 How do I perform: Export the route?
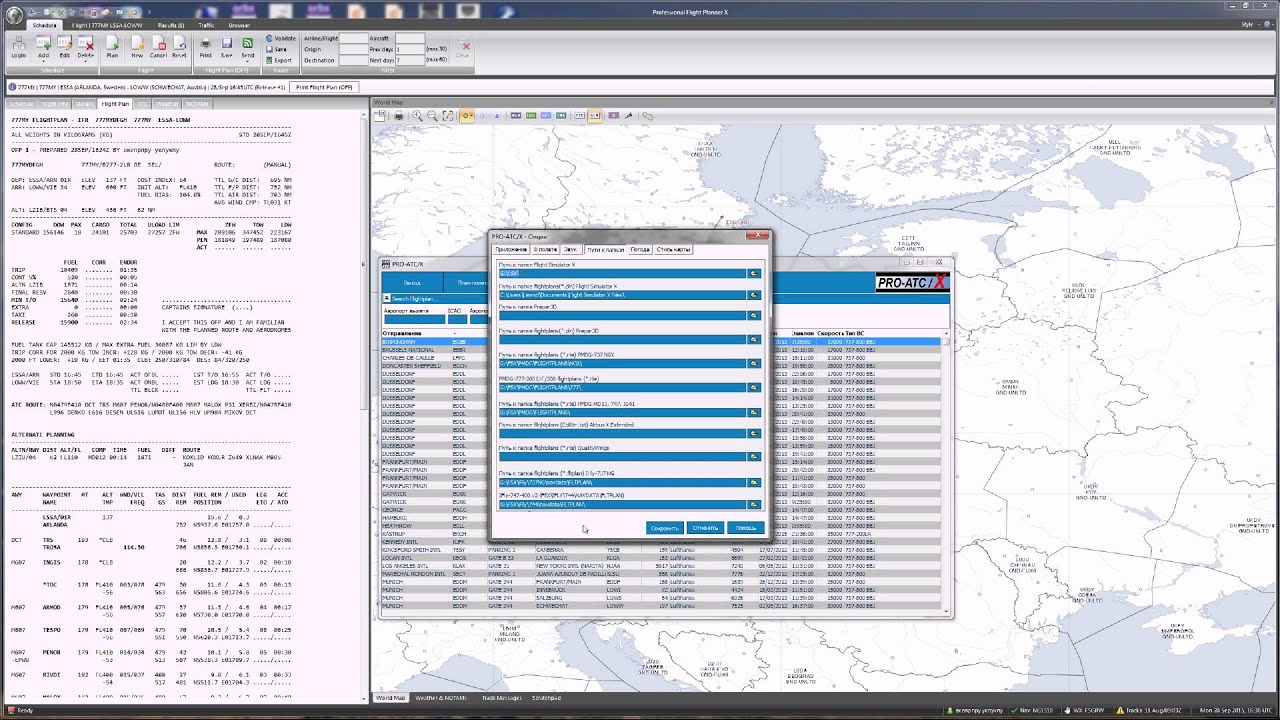click(279, 60)
